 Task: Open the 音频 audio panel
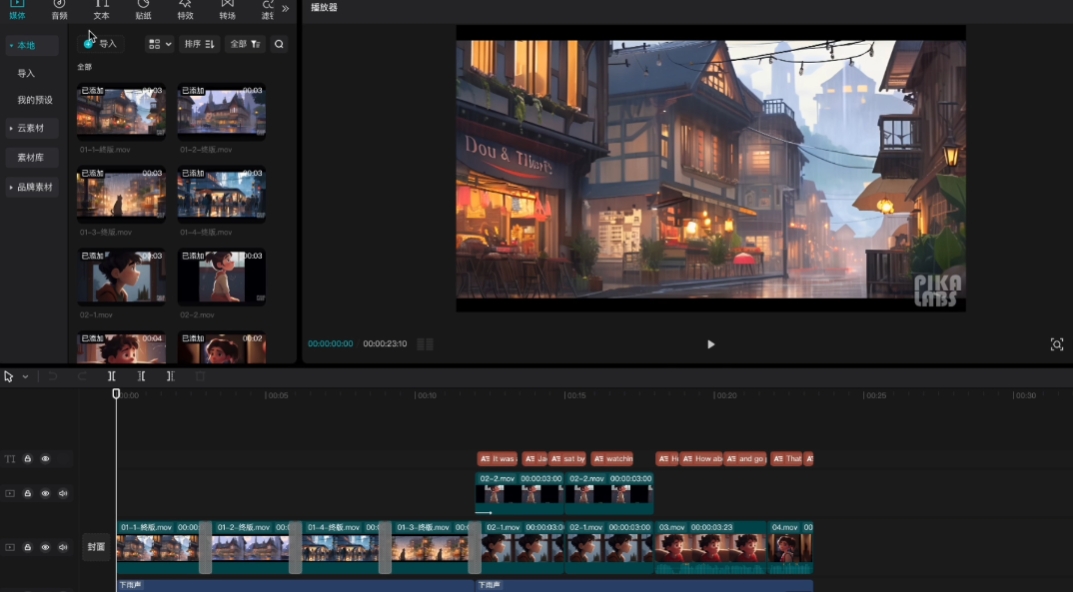coord(60,10)
